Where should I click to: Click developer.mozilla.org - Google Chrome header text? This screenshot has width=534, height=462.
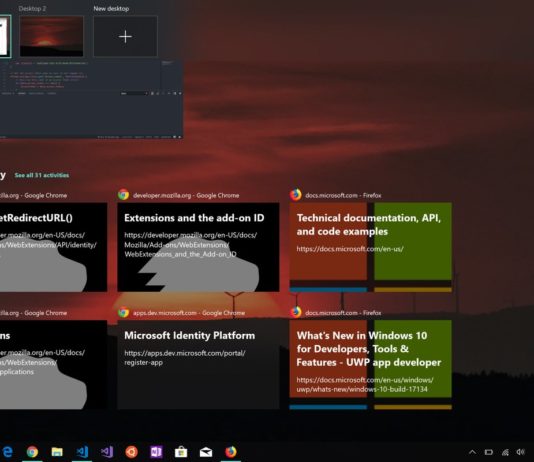186,195
